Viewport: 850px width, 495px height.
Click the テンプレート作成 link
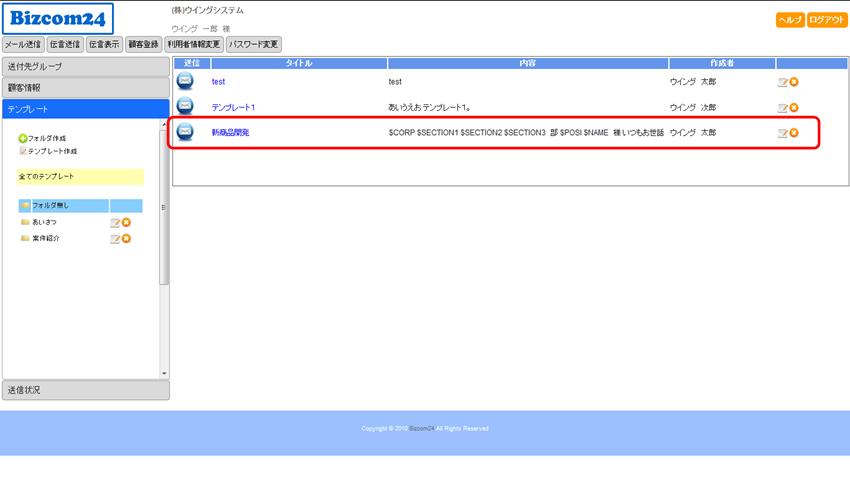52,151
